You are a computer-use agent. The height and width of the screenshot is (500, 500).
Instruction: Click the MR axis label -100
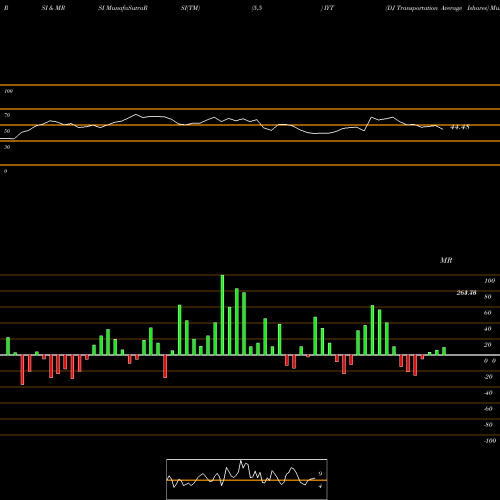pyautogui.click(x=490, y=441)
